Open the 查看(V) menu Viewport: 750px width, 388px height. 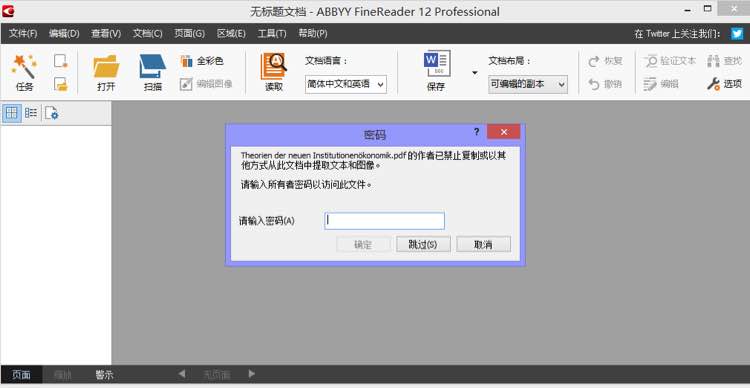(x=106, y=33)
